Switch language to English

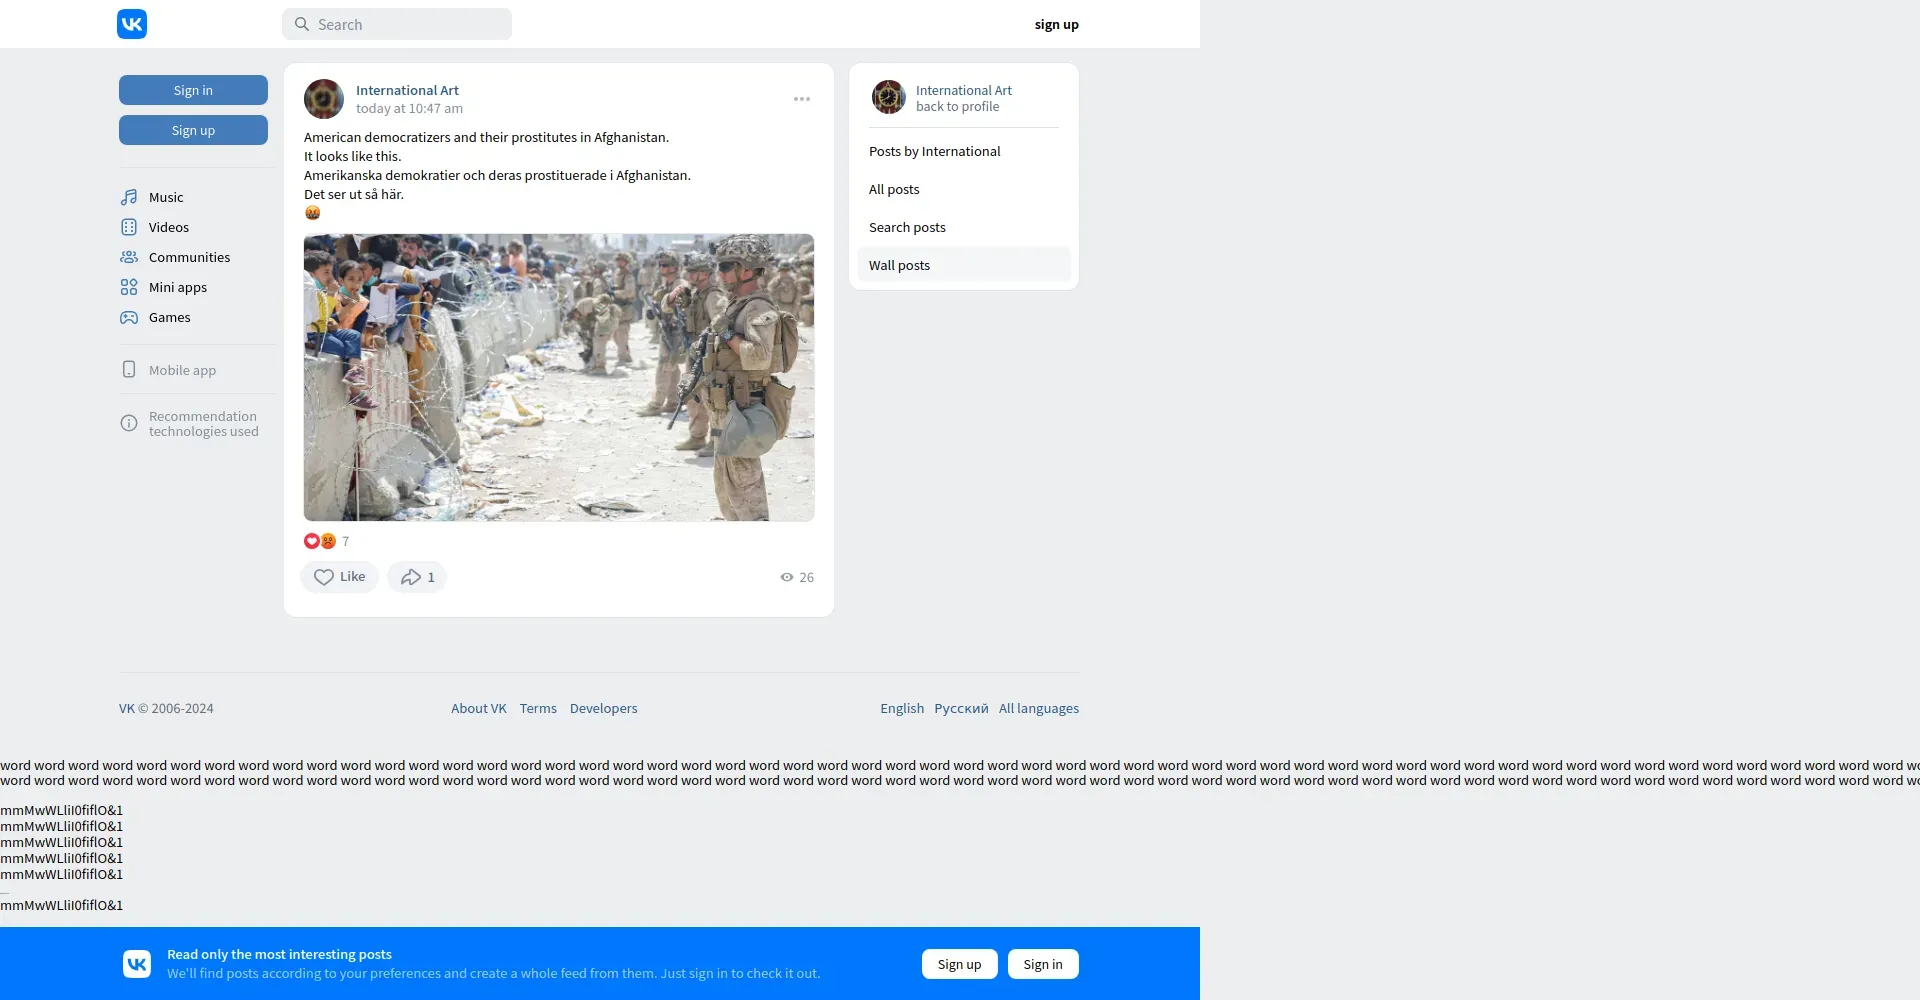pos(902,708)
